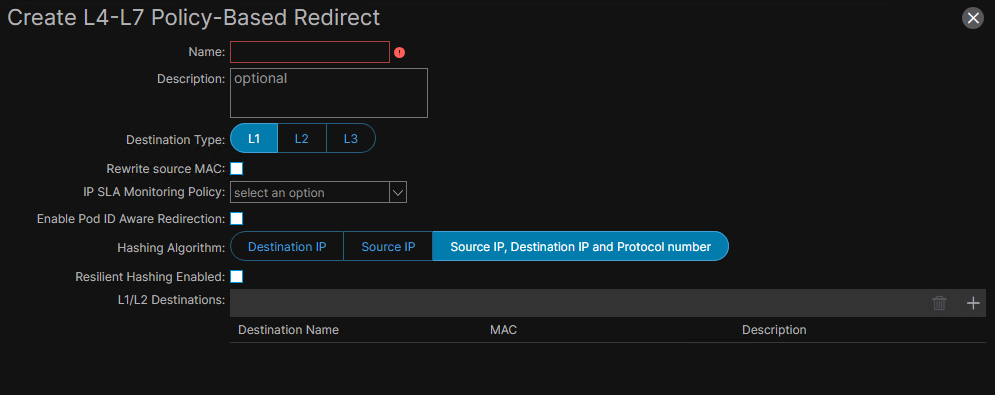
Task: Click the Description column header in table
Action: pyautogui.click(x=774, y=330)
